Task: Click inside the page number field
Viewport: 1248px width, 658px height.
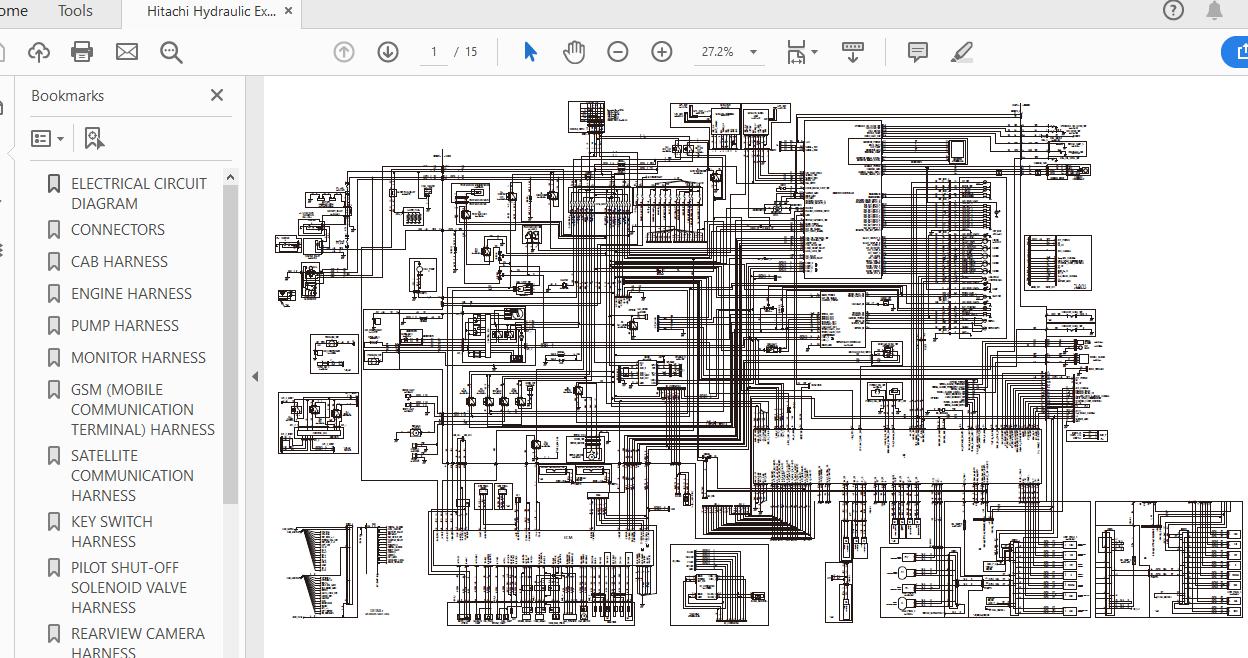Action: click(x=434, y=51)
